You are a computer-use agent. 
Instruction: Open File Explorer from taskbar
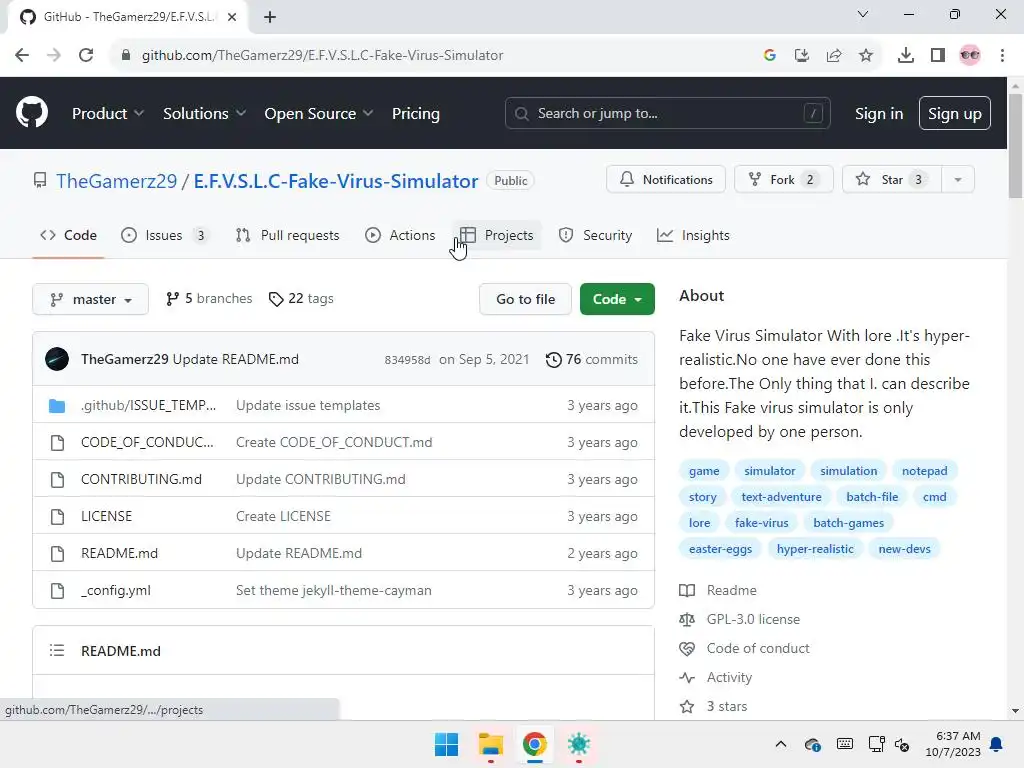click(x=490, y=744)
